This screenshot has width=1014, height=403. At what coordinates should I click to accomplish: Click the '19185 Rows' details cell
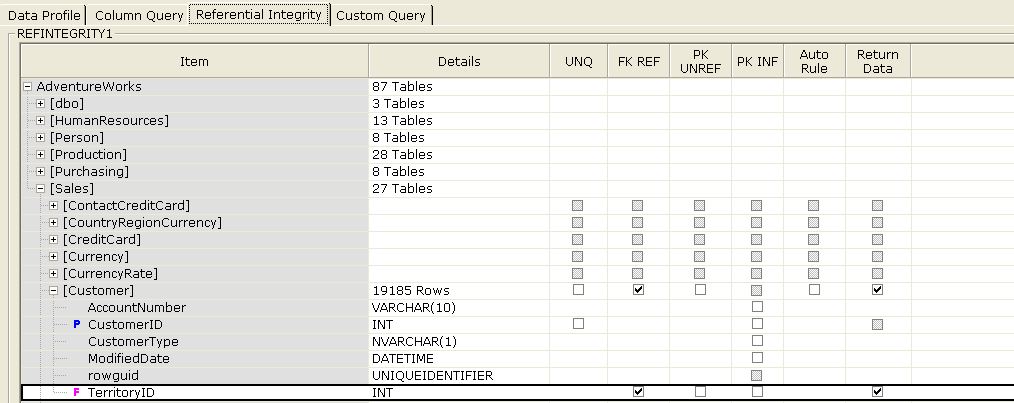[x=459, y=290]
